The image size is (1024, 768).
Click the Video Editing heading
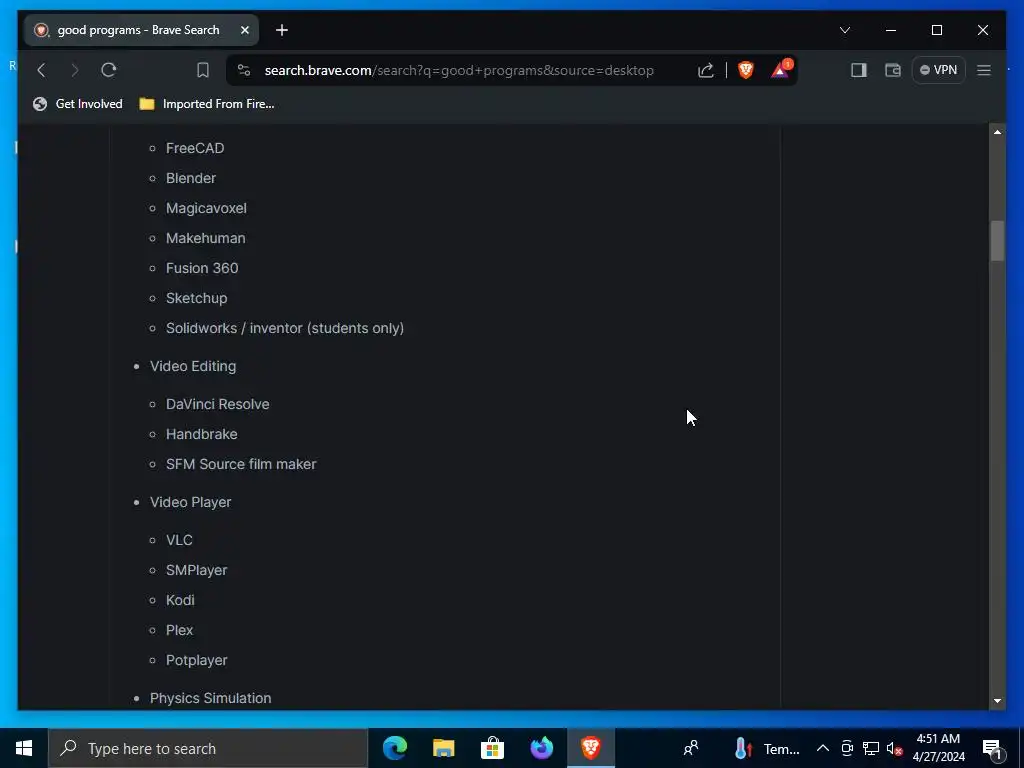[193, 366]
